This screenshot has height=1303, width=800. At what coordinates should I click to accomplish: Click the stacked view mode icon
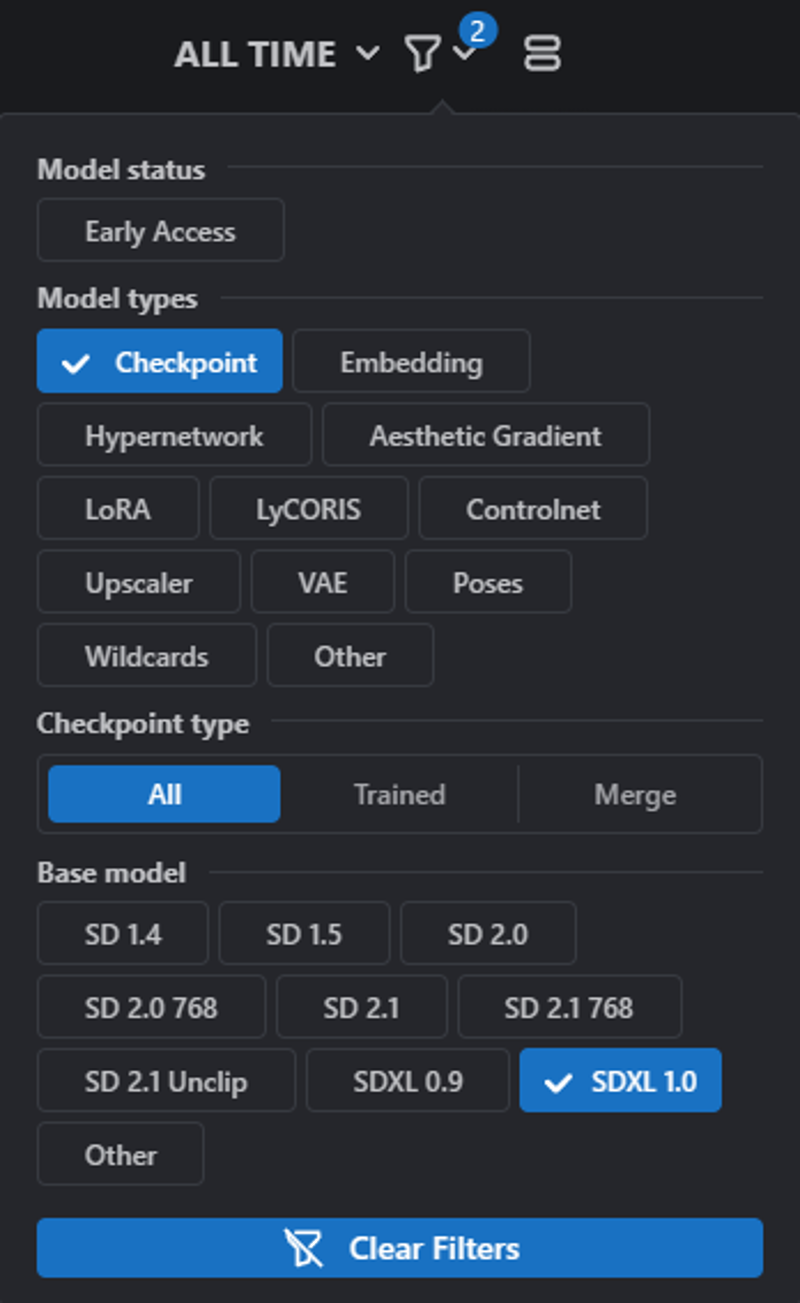(542, 53)
